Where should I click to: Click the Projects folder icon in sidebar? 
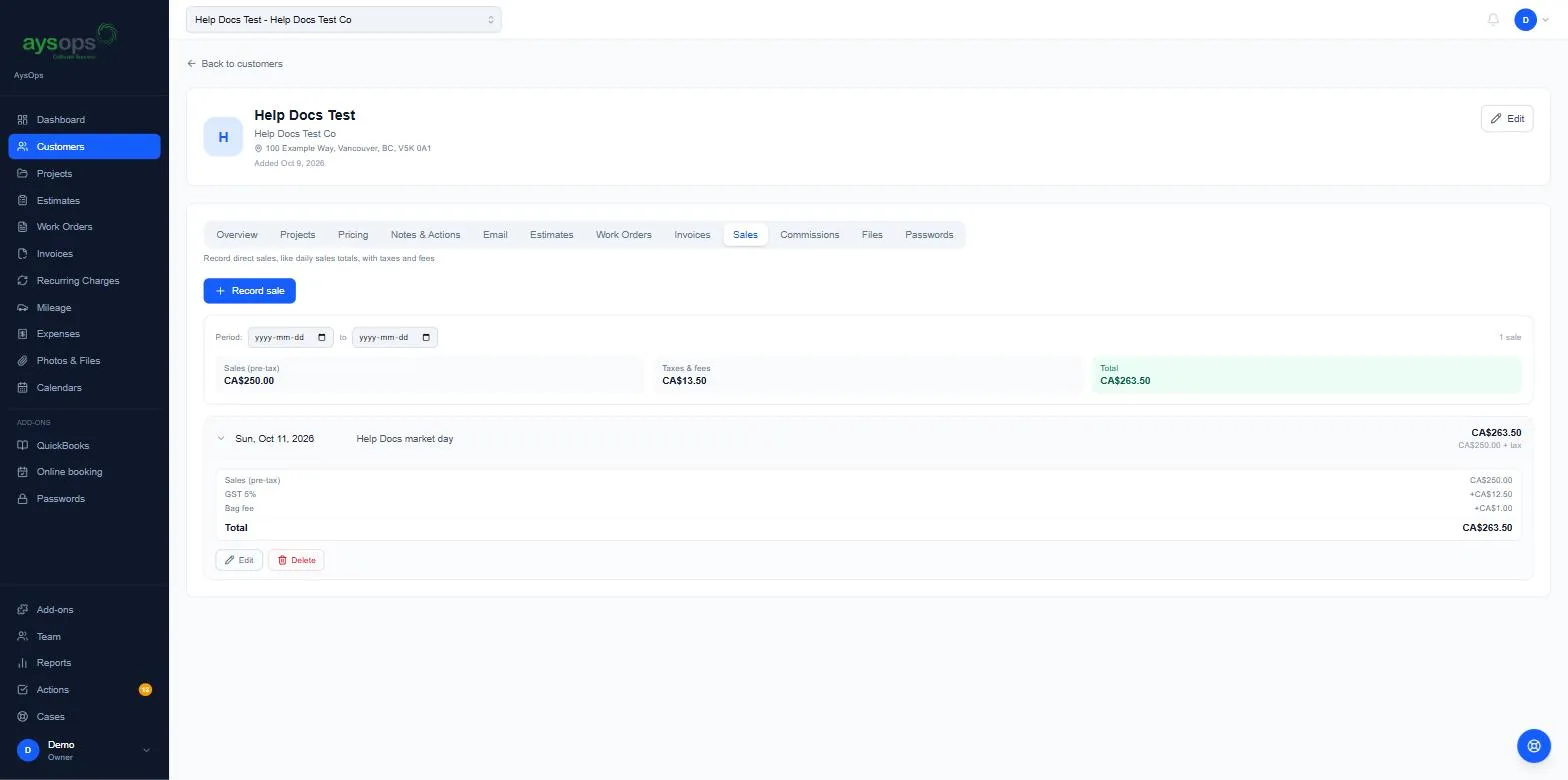pyautogui.click(x=23, y=174)
